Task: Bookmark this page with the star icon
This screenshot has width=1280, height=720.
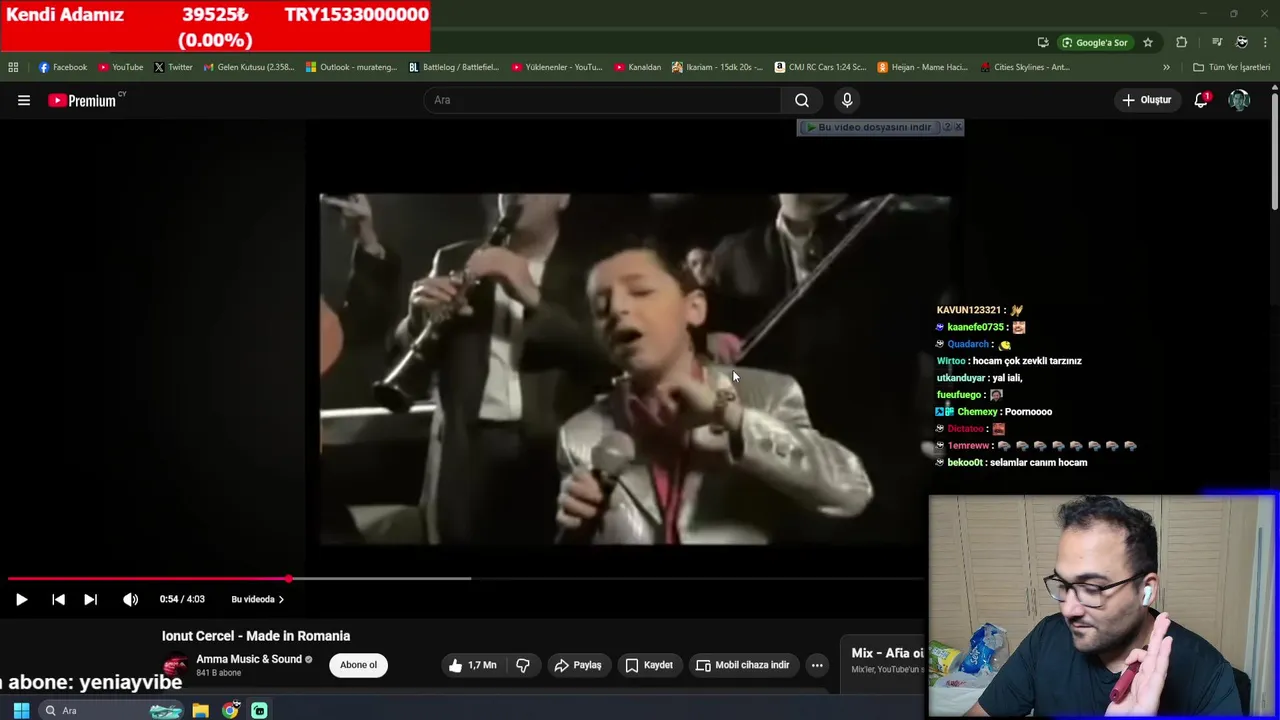Action: 1148,42
